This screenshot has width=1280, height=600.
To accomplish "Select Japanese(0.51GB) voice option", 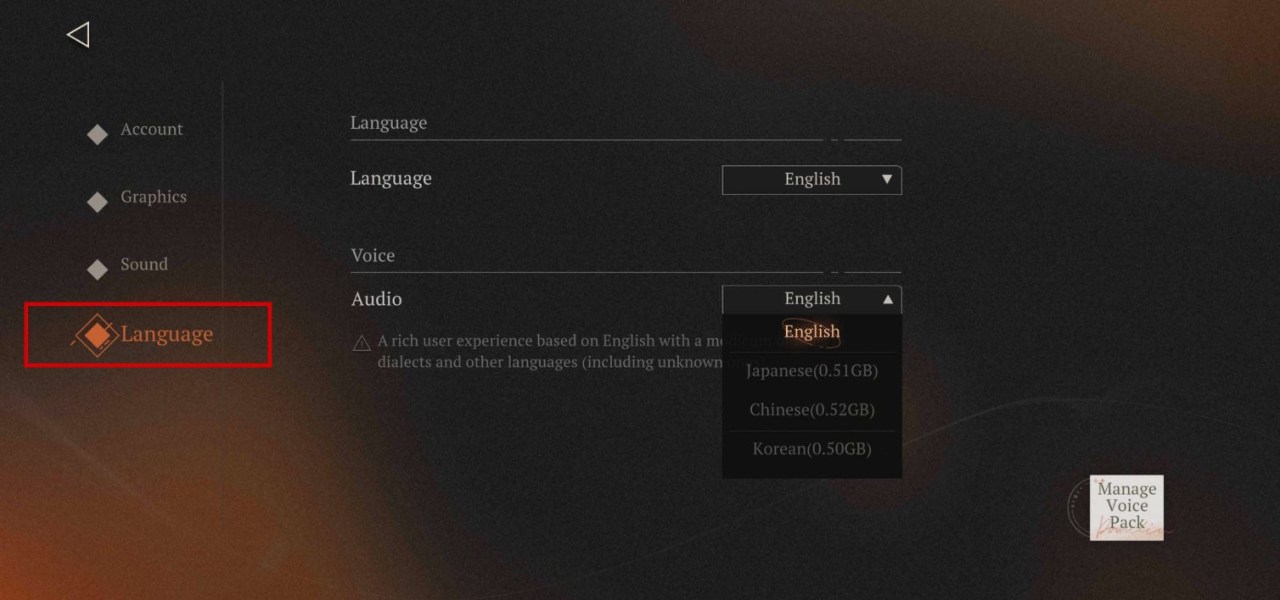I will (811, 371).
